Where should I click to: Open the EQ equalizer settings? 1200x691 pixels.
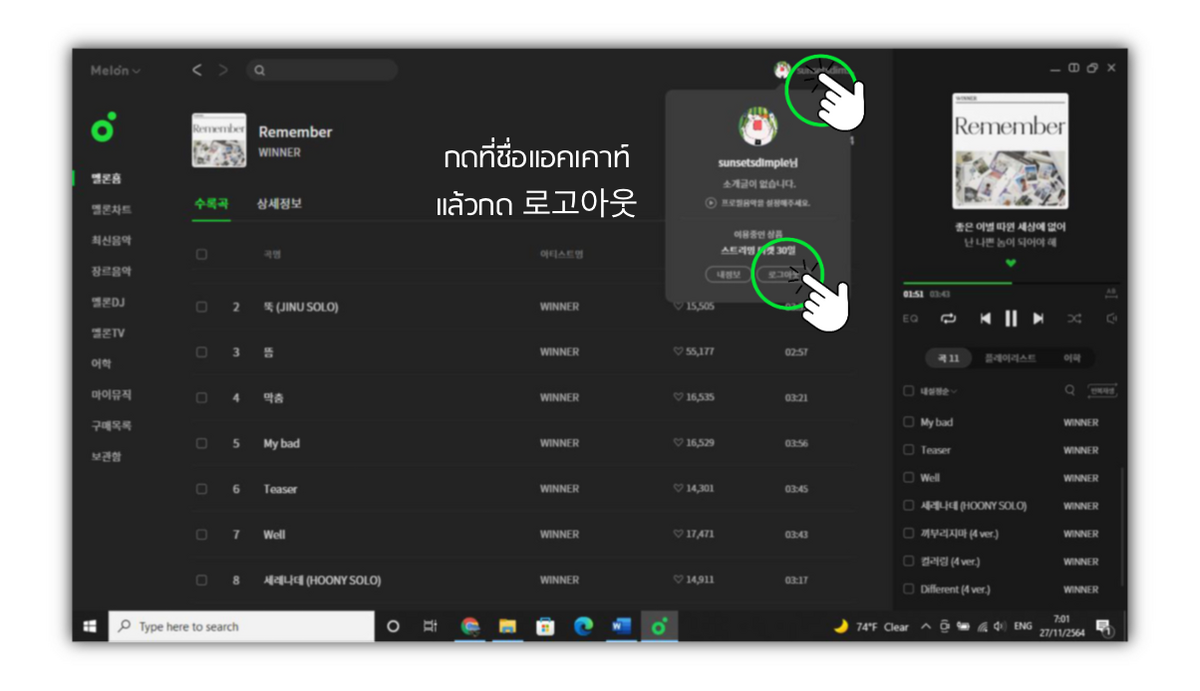(910, 319)
